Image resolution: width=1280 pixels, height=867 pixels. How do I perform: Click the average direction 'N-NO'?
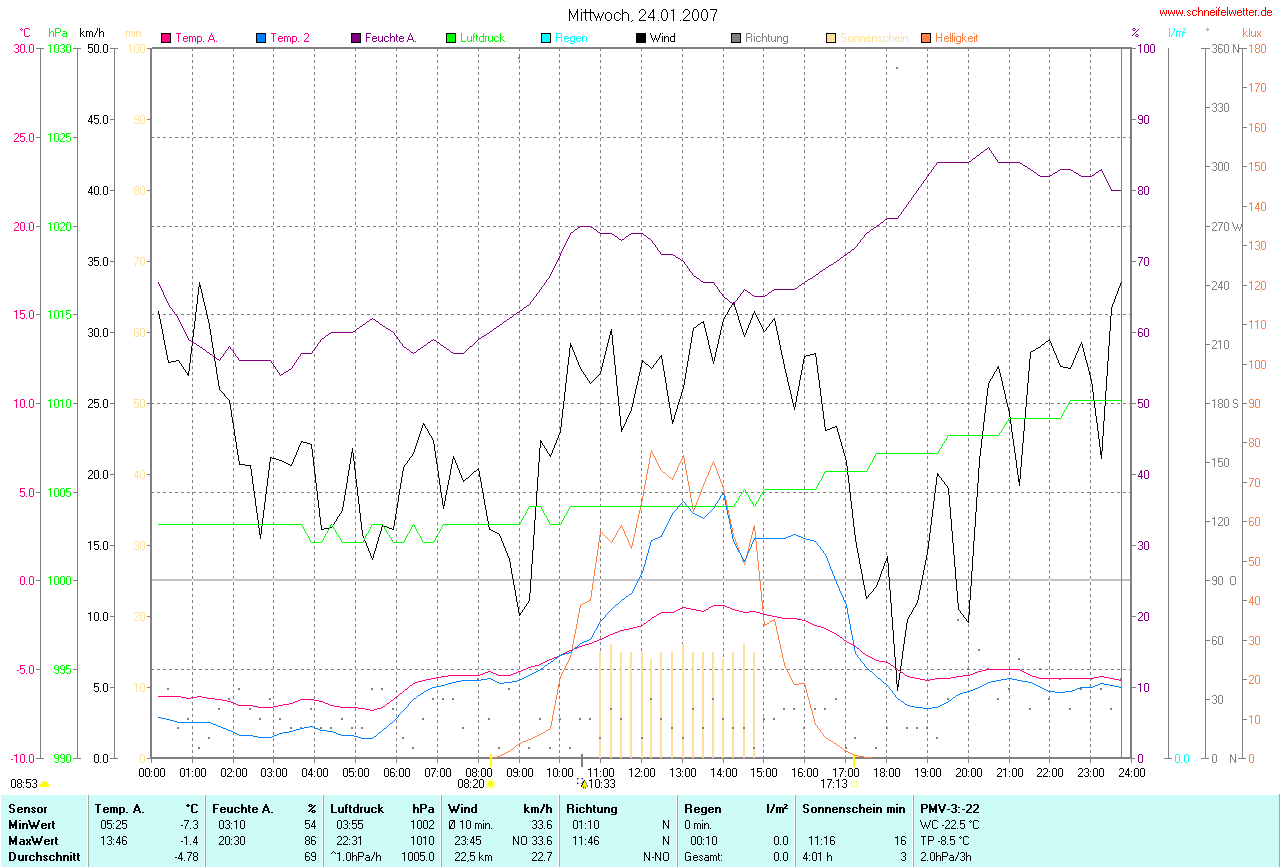656,856
